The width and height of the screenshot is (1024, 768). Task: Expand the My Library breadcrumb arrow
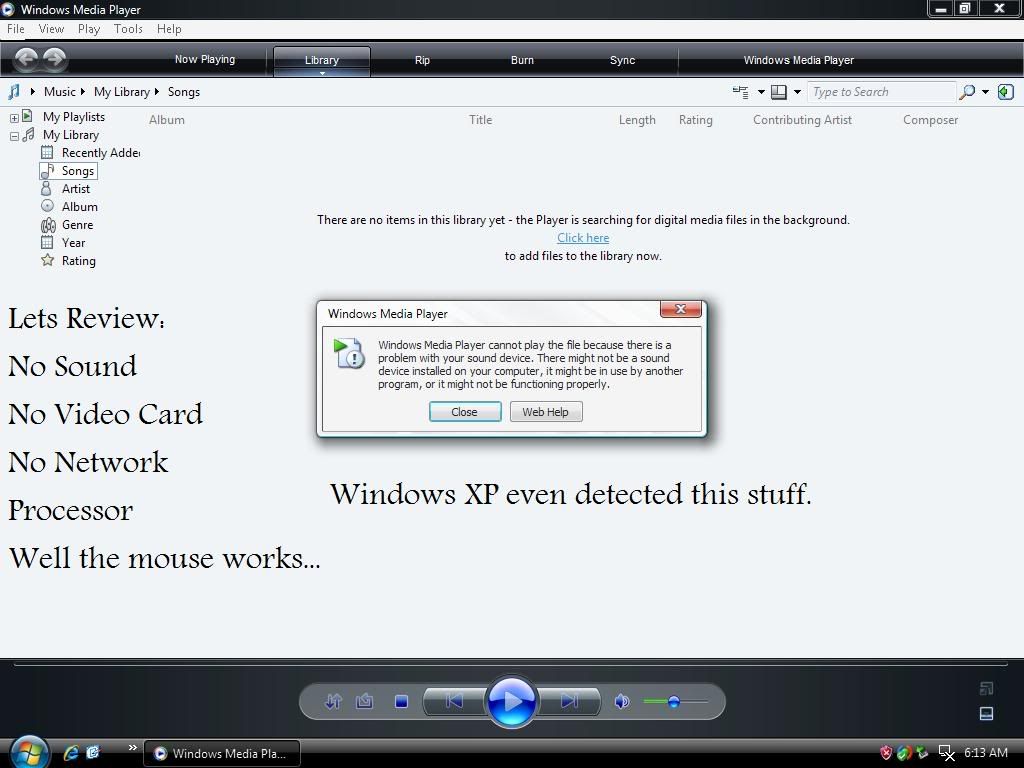click(x=157, y=91)
